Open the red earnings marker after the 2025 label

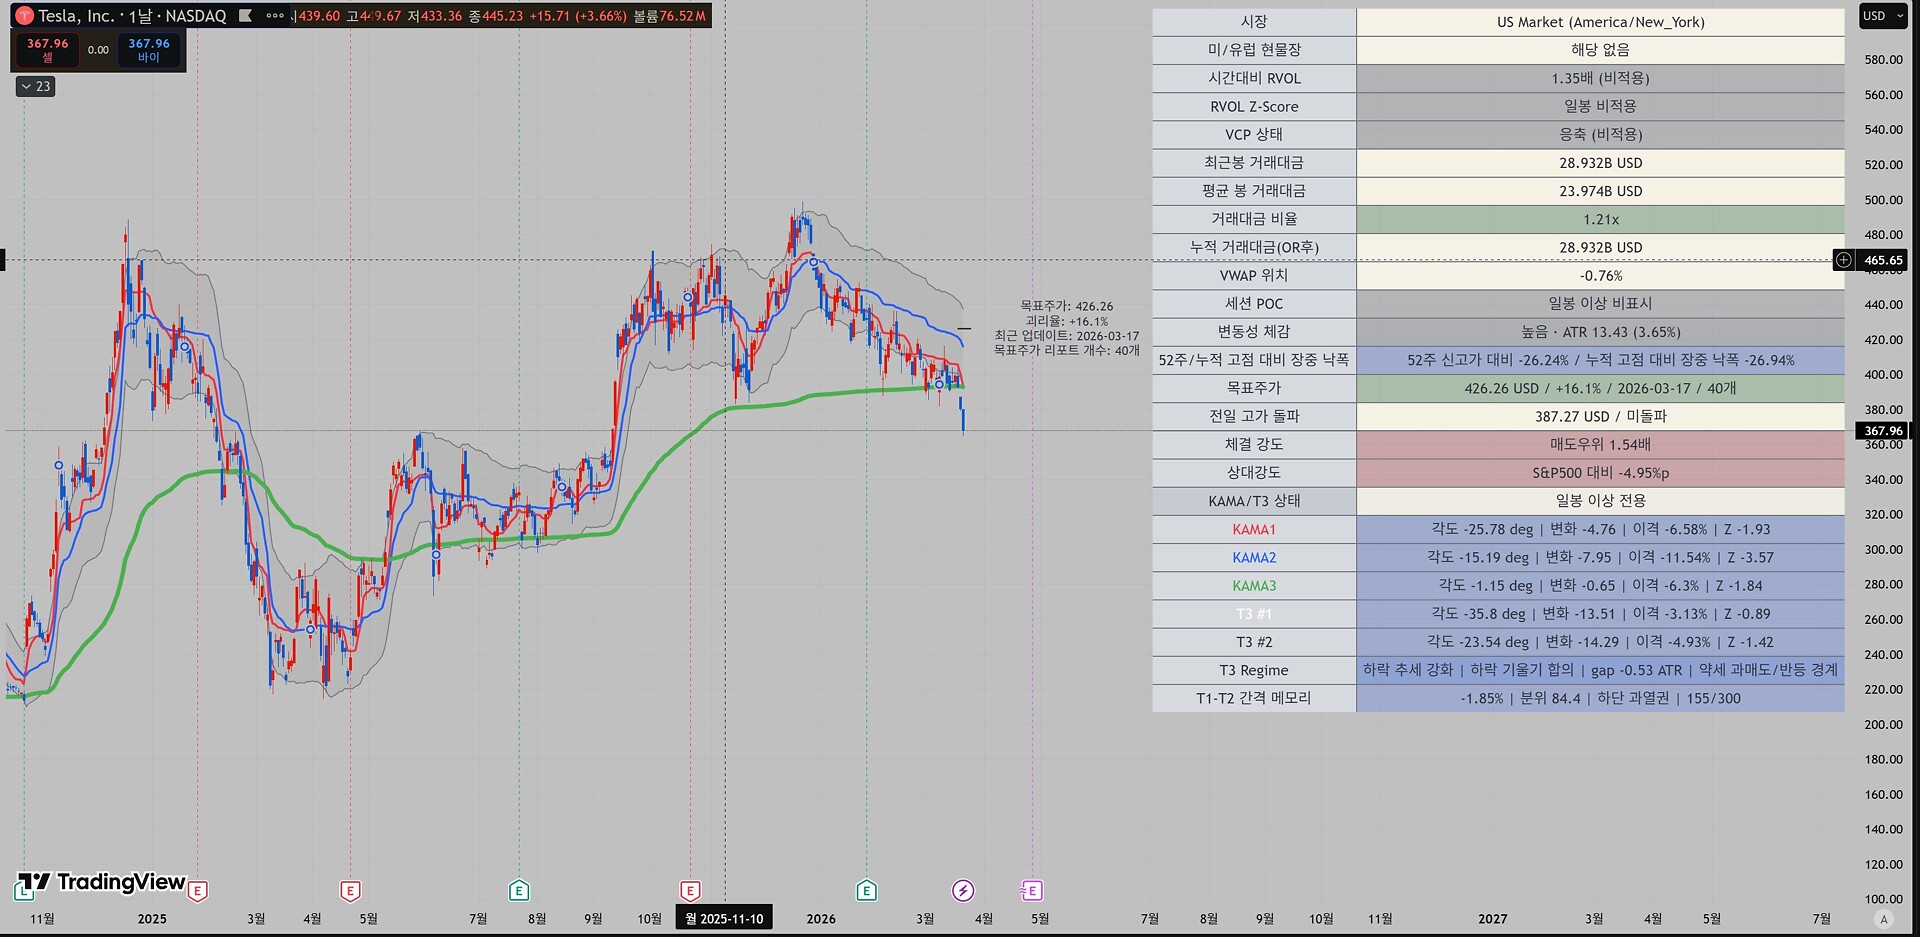tap(198, 890)
